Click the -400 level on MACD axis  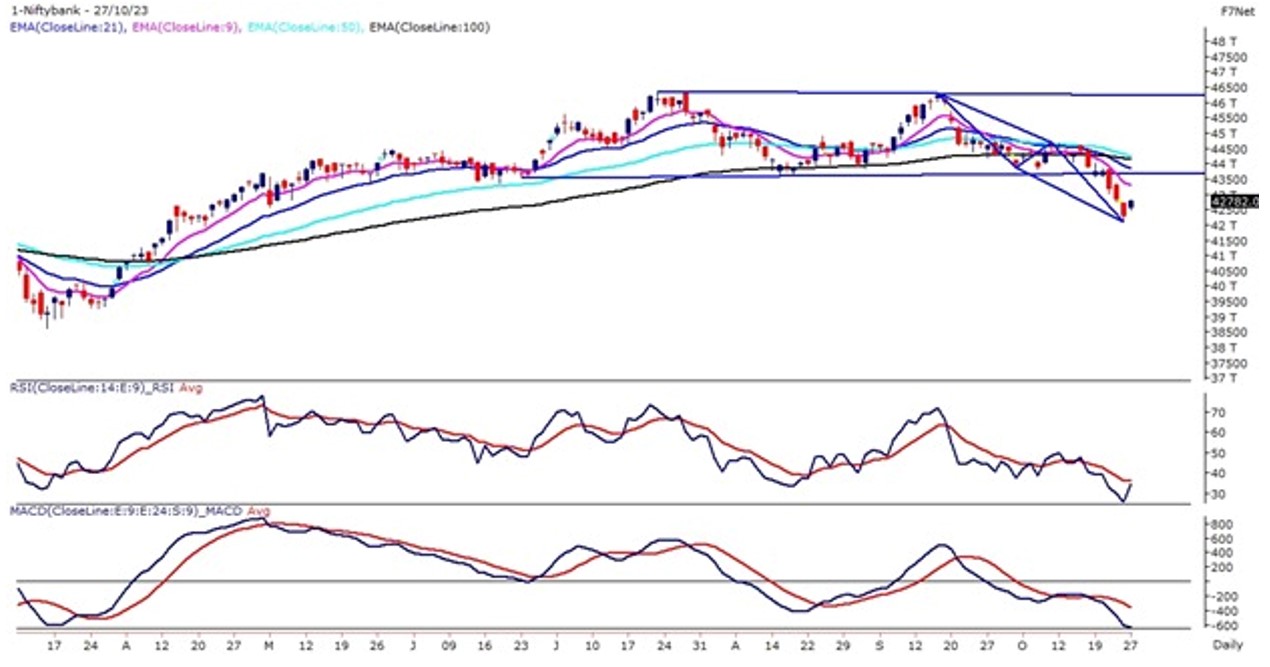click(1226, 610)
